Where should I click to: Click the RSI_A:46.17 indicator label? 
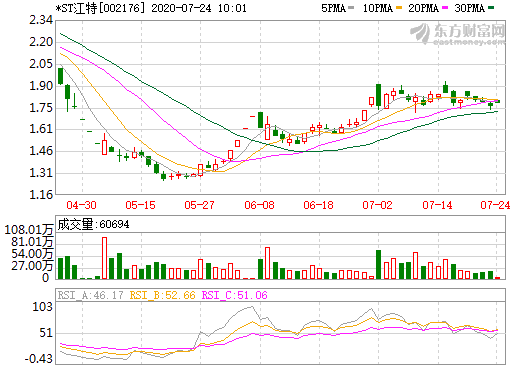tap(91, 295)
